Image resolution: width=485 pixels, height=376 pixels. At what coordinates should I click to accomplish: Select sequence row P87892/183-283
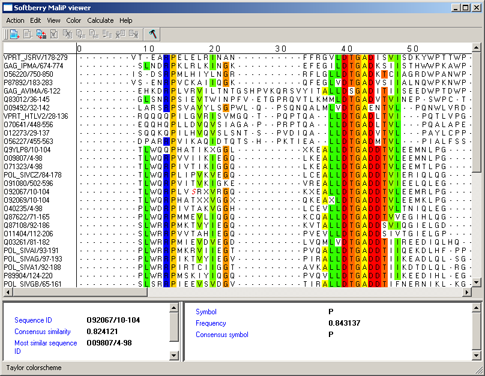coord(28,83)
